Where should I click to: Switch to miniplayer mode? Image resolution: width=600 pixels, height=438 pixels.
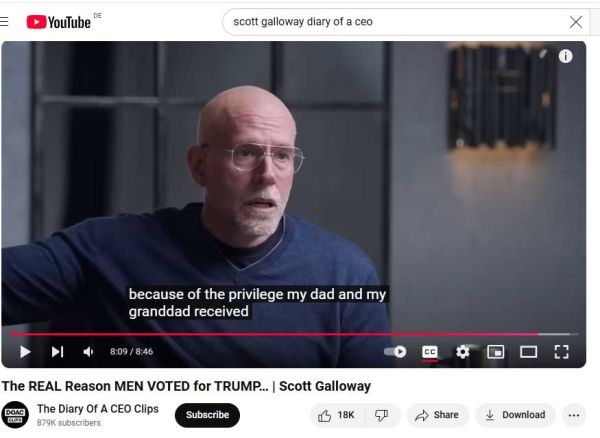click(x=496, y=352)
